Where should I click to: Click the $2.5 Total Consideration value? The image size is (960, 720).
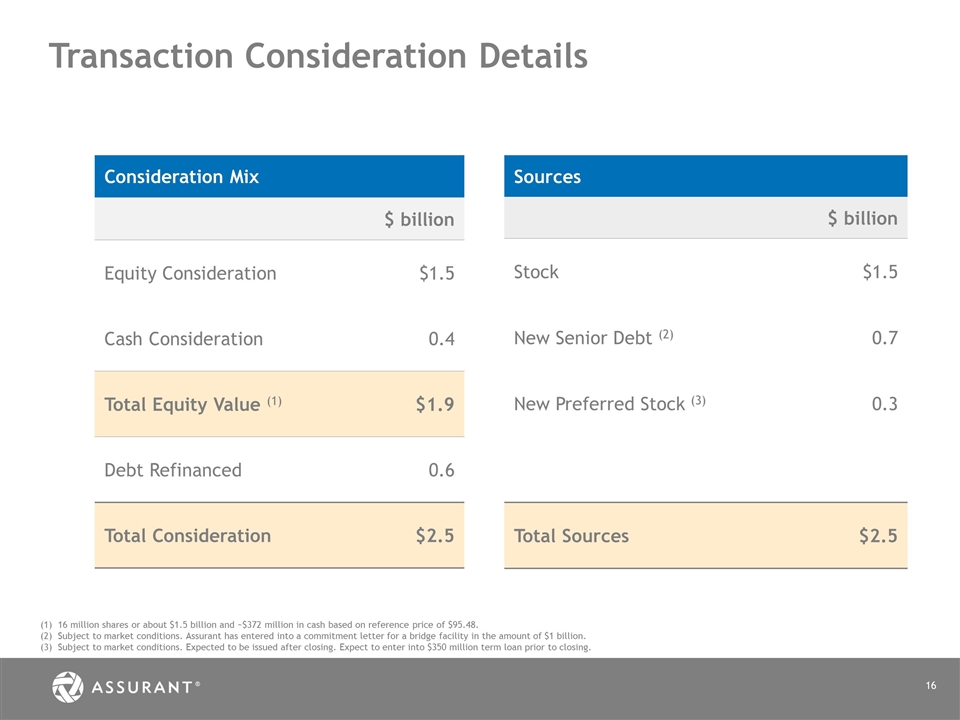tap(434, 535)
